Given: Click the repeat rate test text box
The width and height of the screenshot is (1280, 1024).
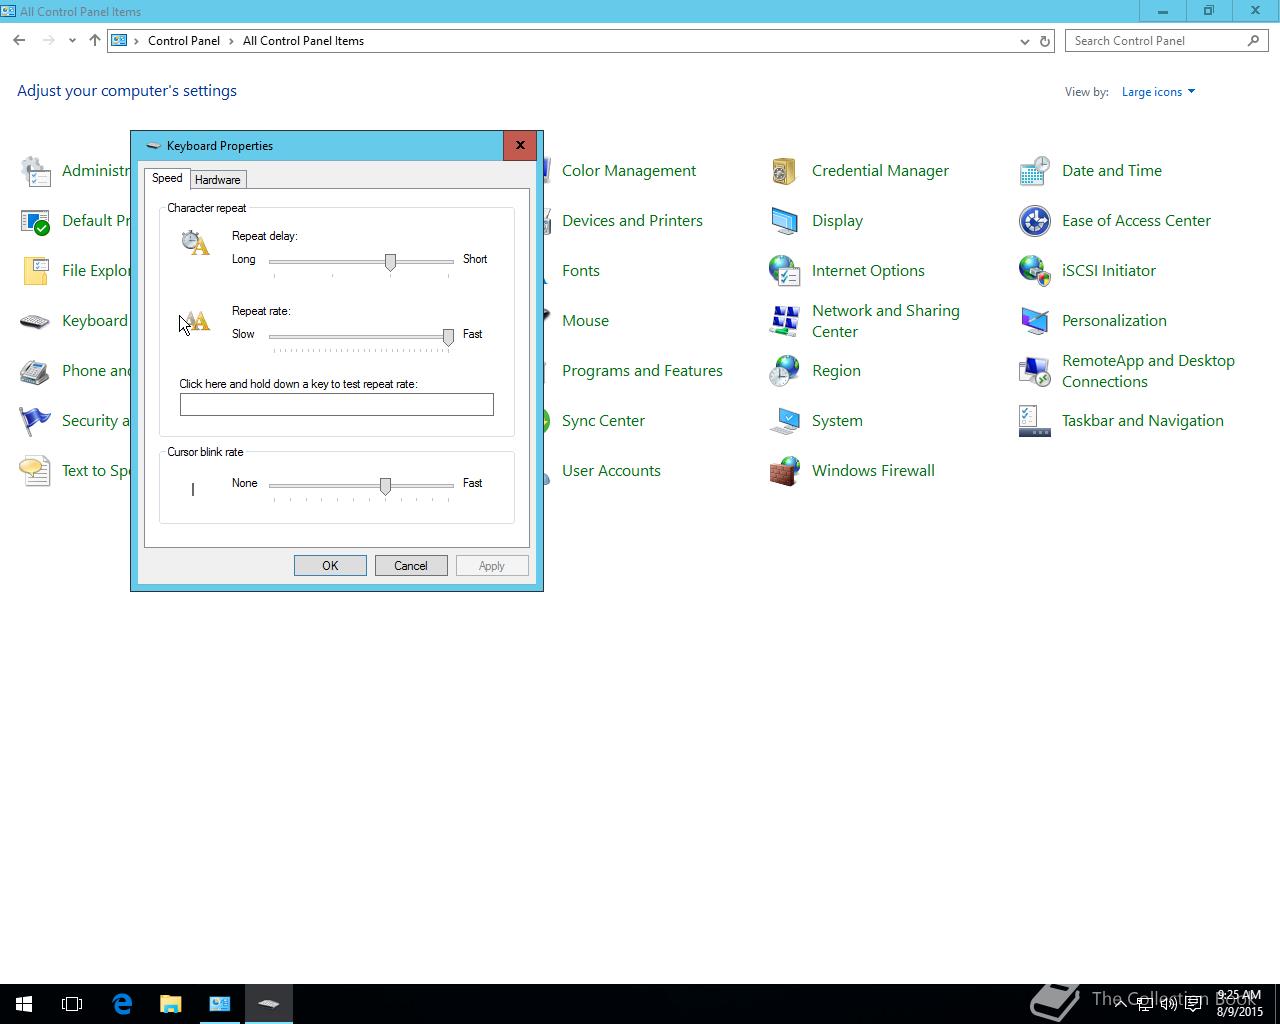Looking at the screenshot, I should [x=337, y=404].
